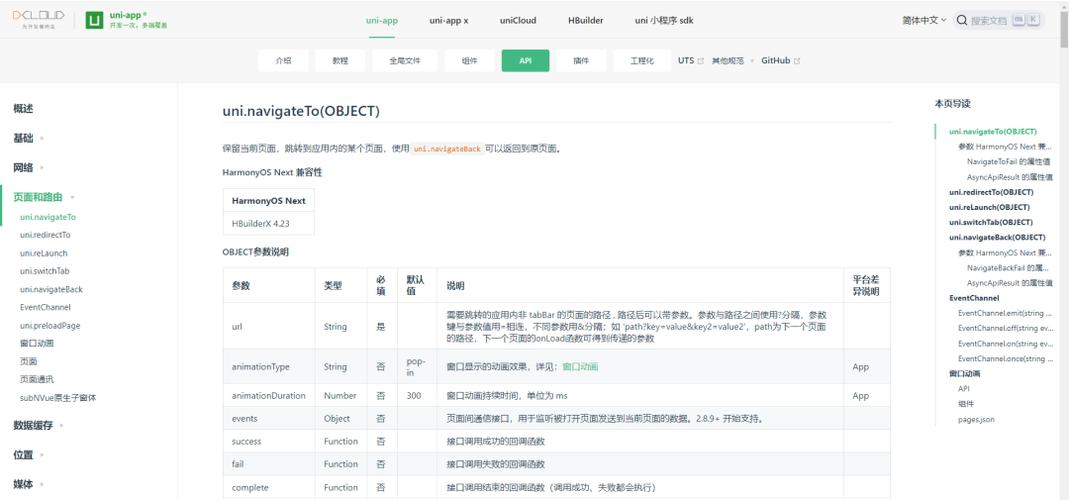Viewport: 1069px width, 500px height.
Task: Switch to the uni-app top tab
Action: (382, 20)
